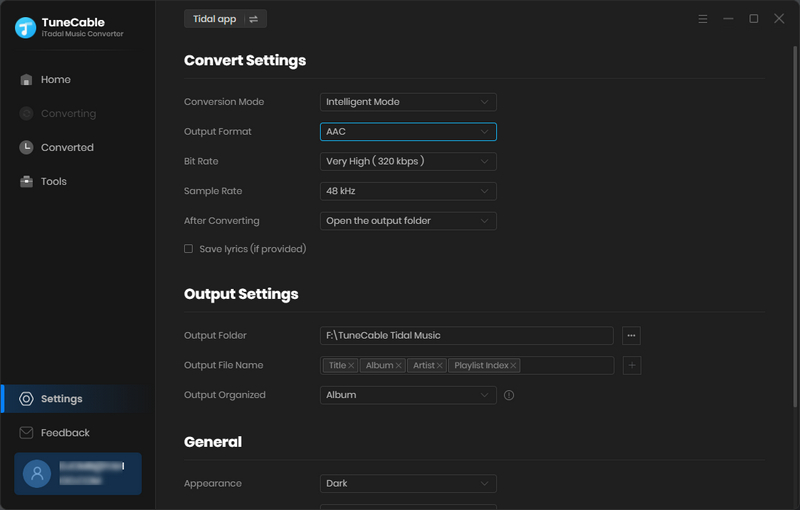Open the Sample Rate 48 kHz dropdown

(x=408, y=191)
